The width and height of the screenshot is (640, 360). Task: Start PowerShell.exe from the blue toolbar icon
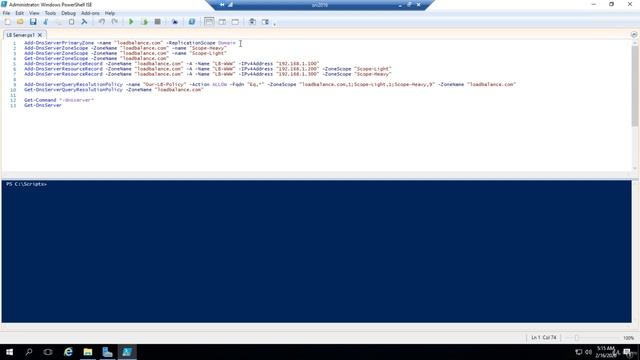[191, 22]
